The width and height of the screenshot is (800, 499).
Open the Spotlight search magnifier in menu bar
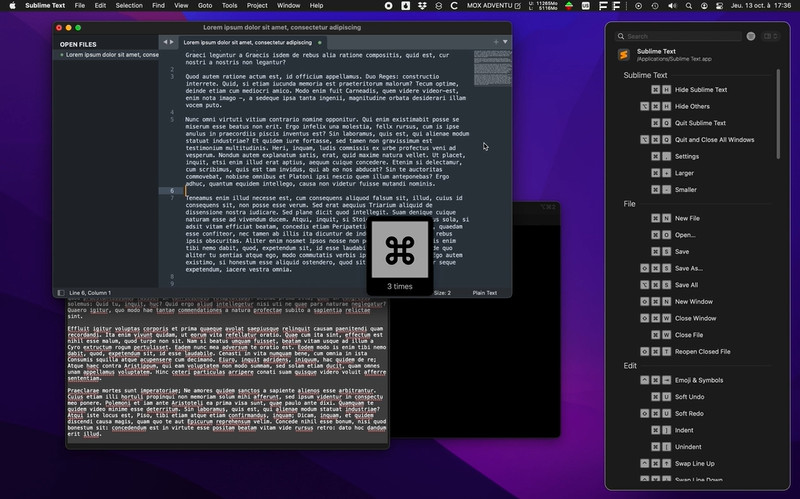[x=689, y=6]
